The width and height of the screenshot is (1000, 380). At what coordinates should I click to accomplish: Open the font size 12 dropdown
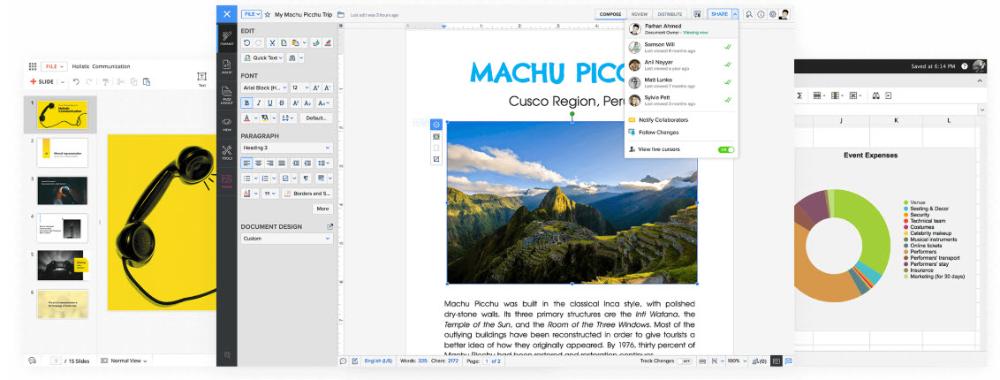point(299,87)
